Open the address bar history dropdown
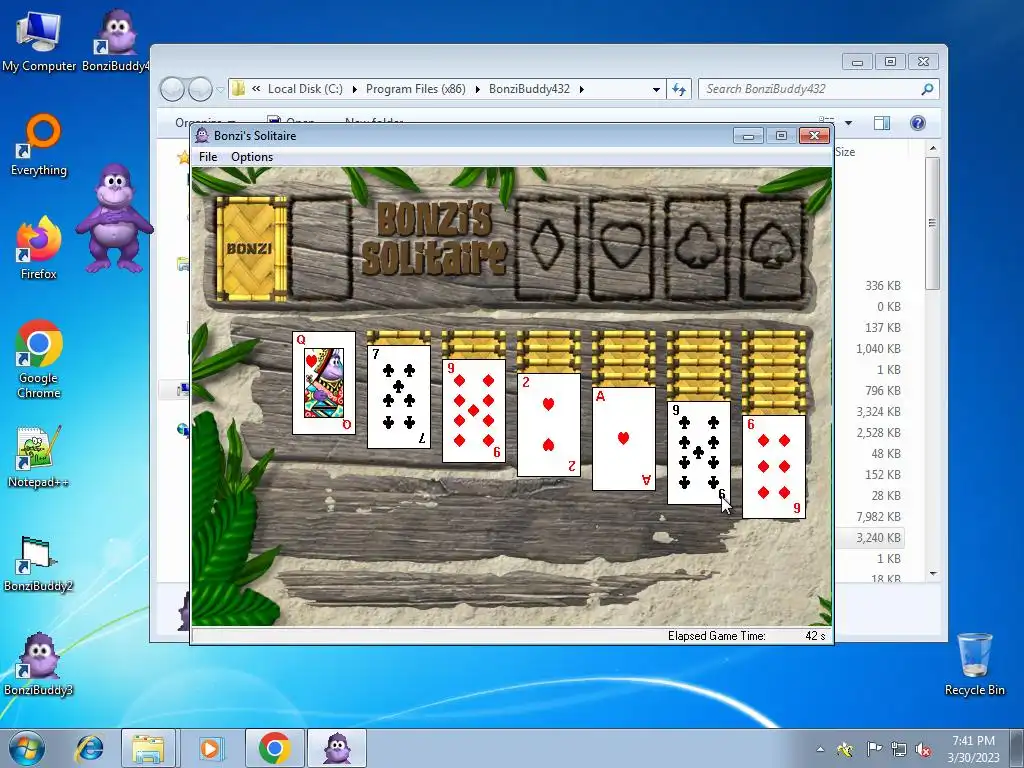Viewport: 1024px width, 768px height. click(x=656, y=89)
